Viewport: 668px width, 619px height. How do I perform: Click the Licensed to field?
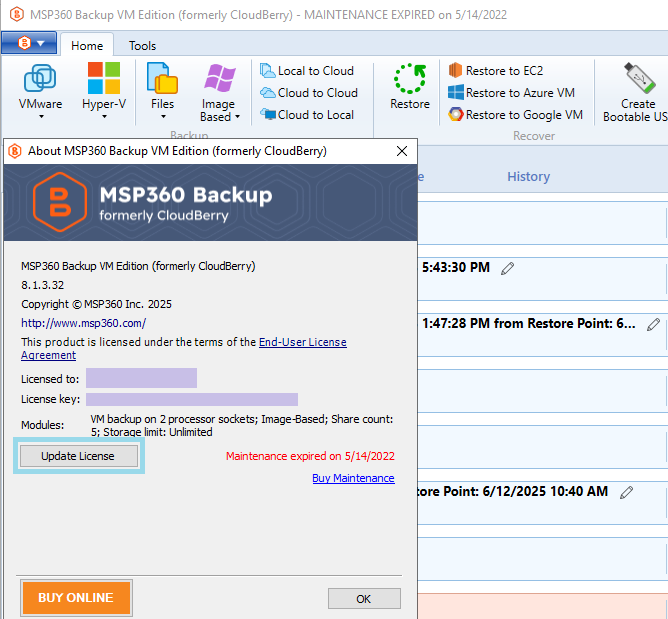(x=141, y=378)
